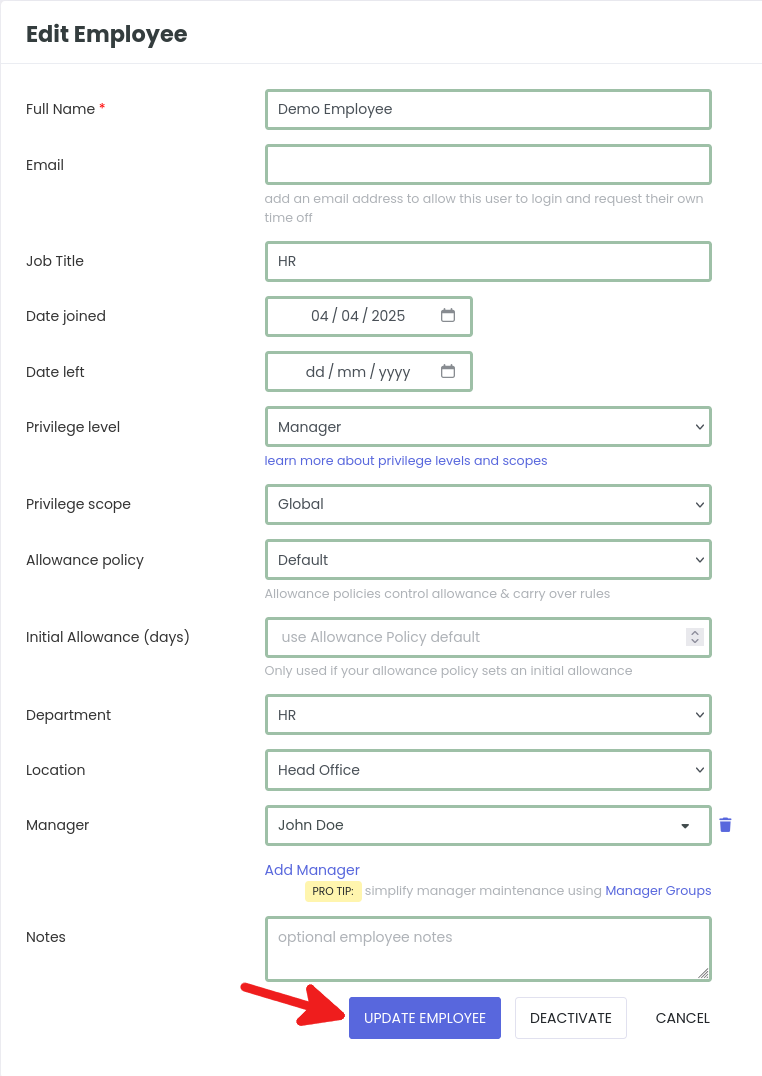762x1076 pixels.
Task: Open the Date left calendar picker icon
Action: tap(448, 371)
